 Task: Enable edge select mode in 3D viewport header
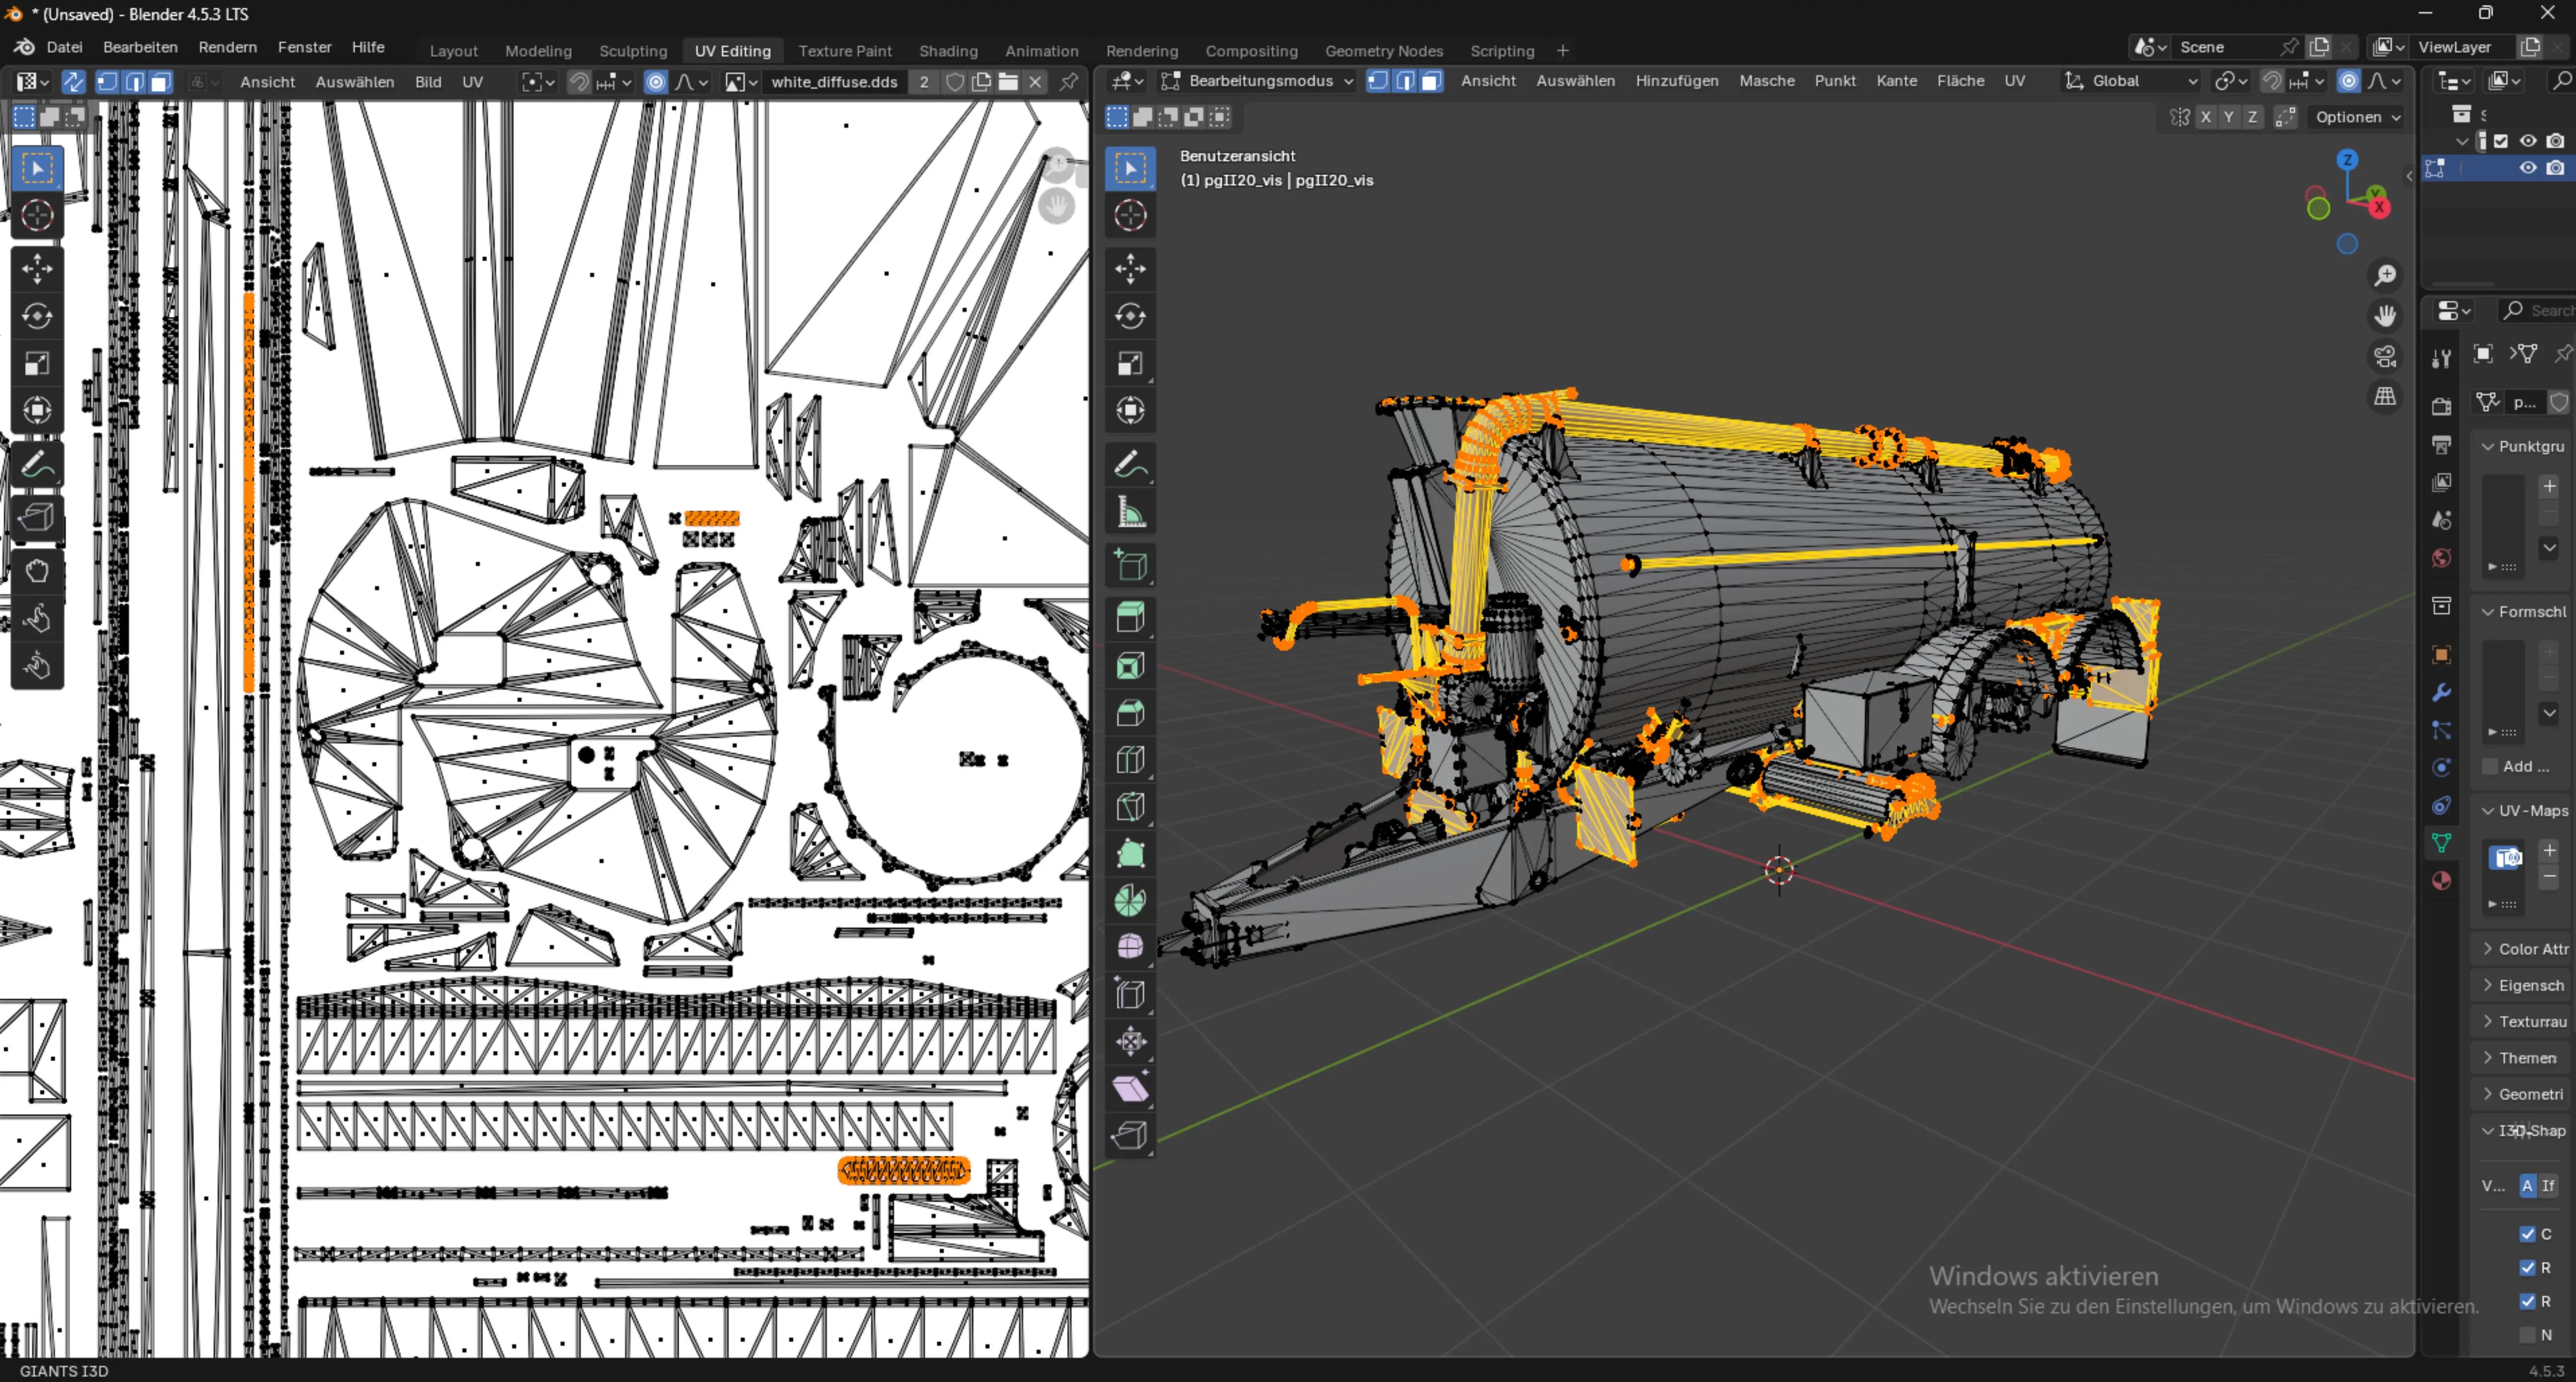click(x=1405, y=81)
